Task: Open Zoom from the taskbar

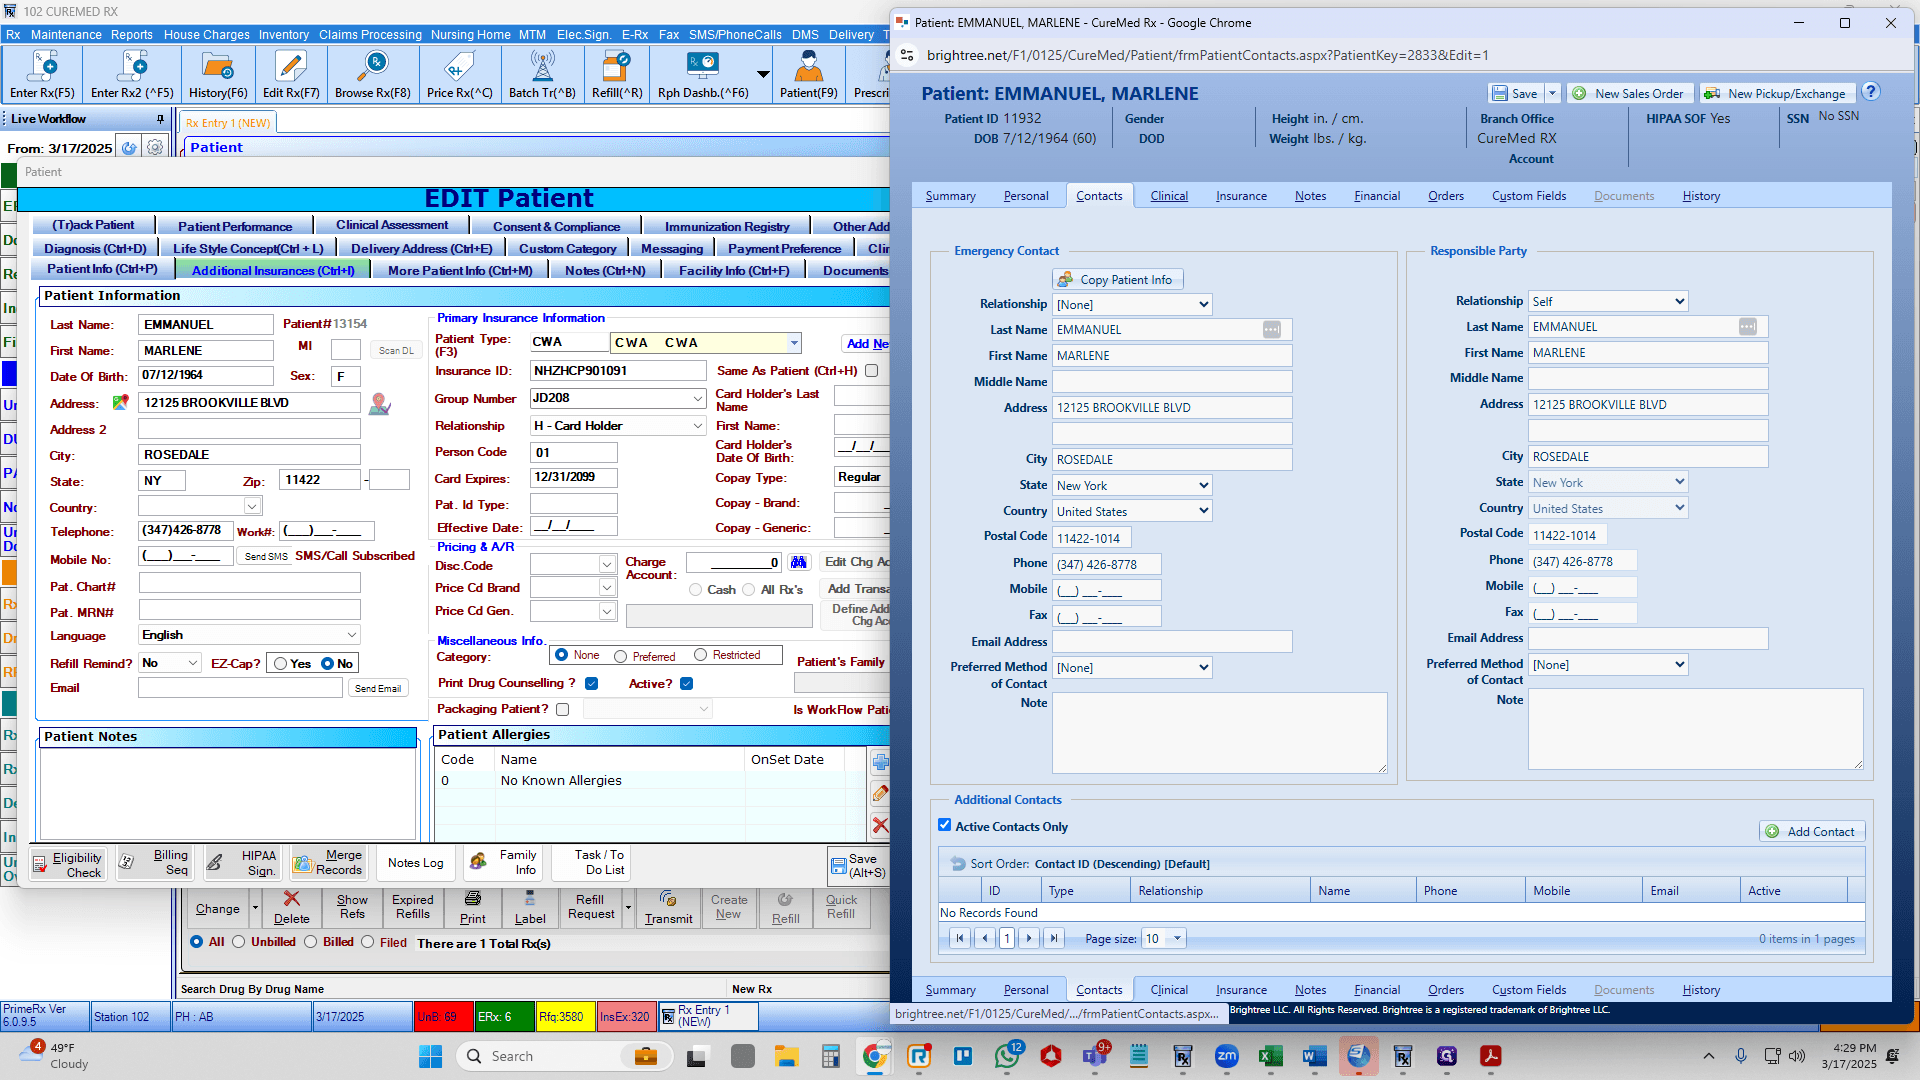Action: [x=1226, y=1056]
